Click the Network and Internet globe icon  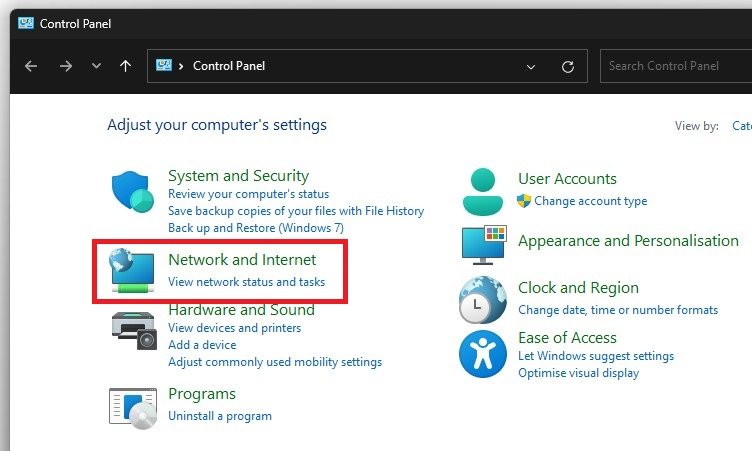pyautogui.click(x=132, y=271)
